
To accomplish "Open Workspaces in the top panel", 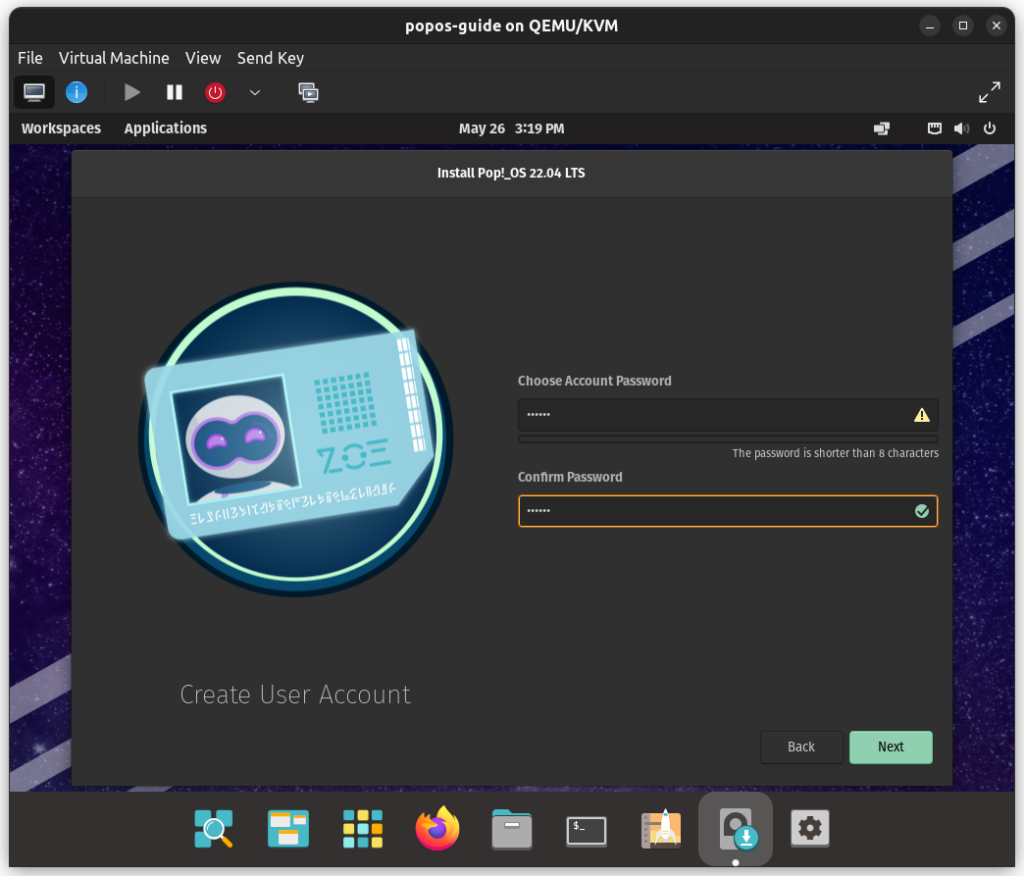I will coord(61,128).
